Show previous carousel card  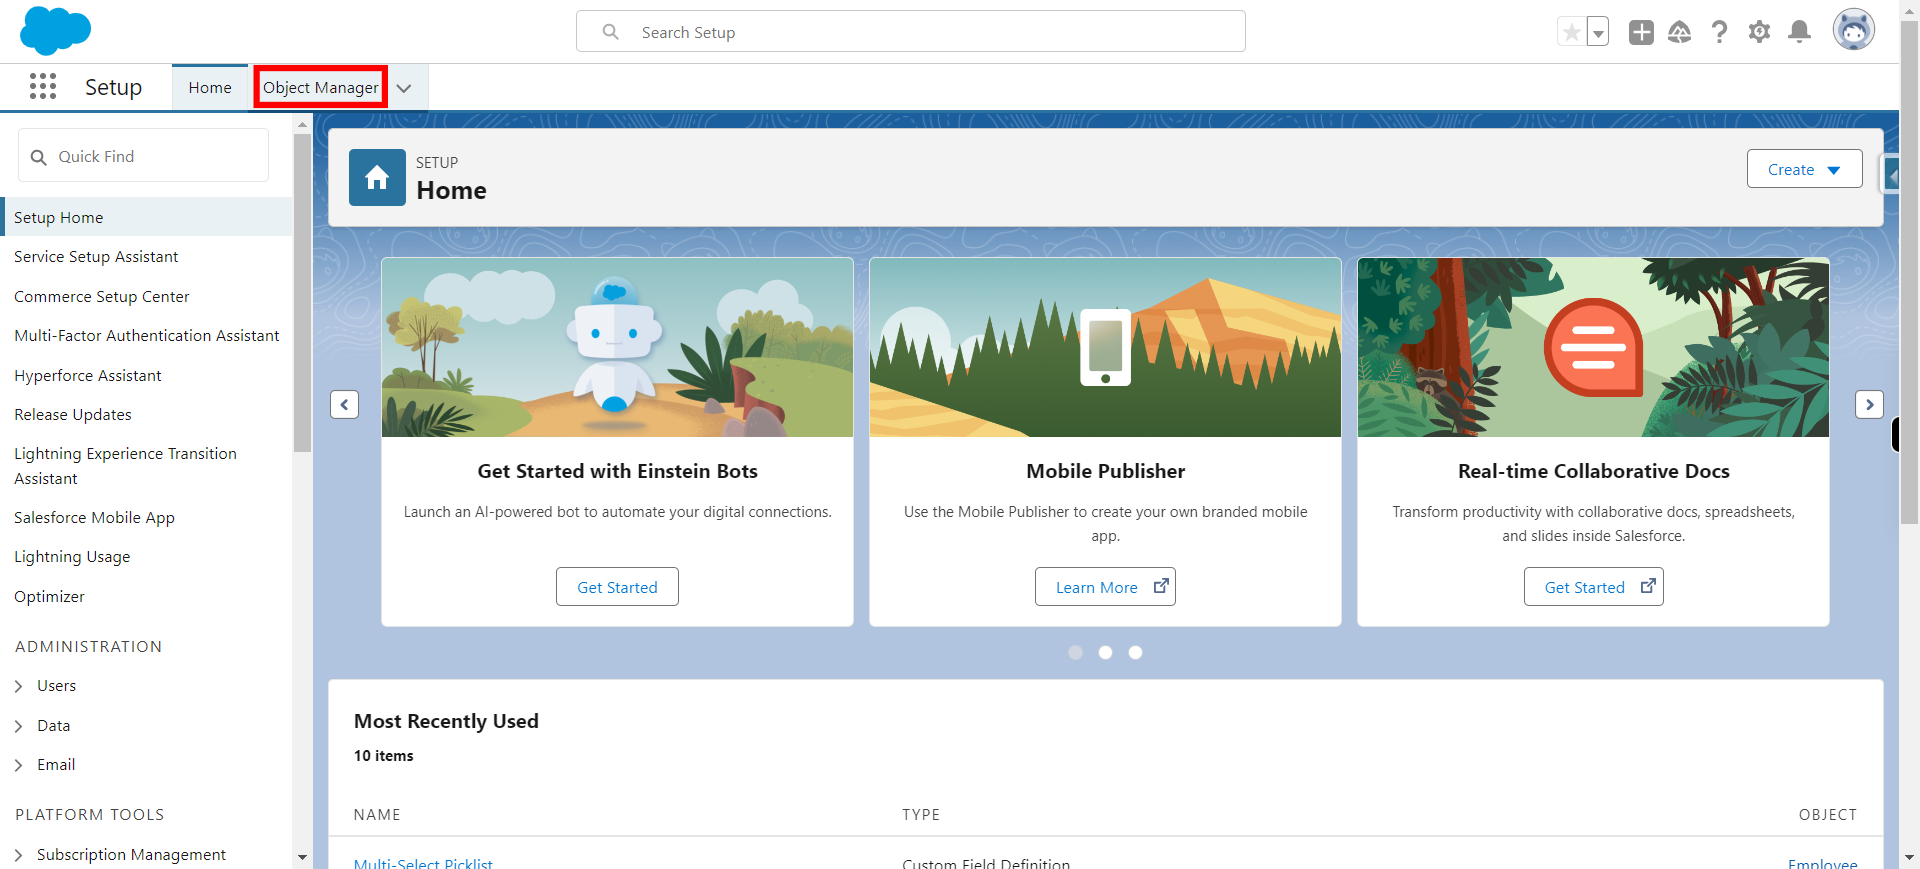344,404
